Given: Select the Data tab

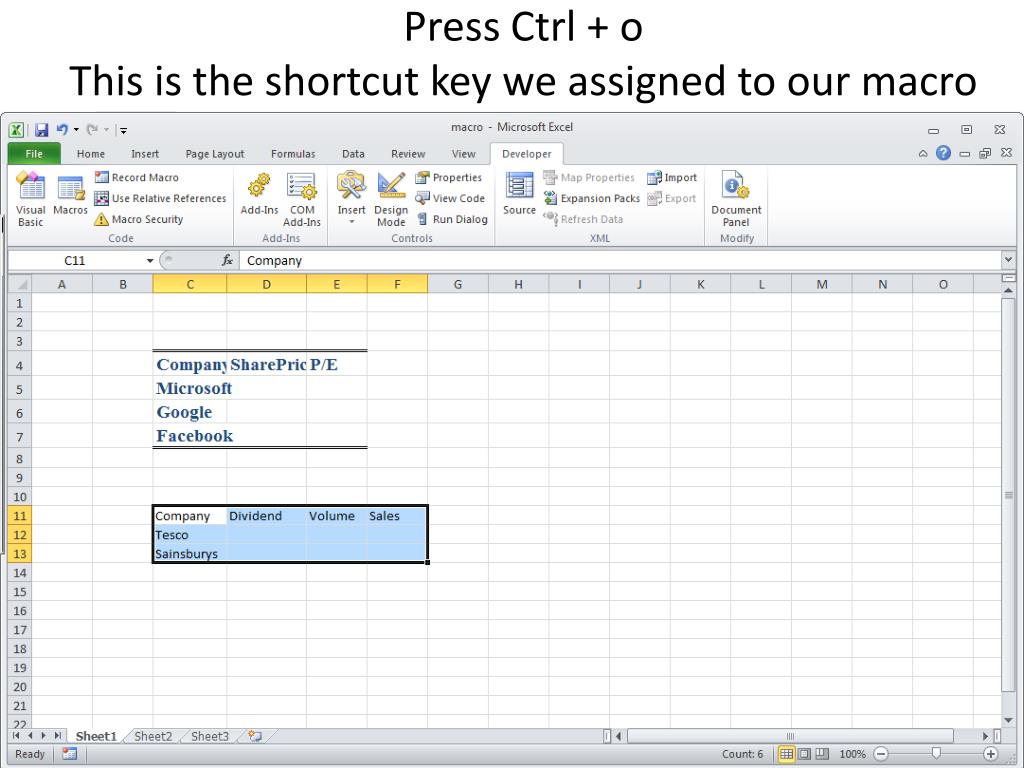Looking at the screenshot, I should [353, 153].
